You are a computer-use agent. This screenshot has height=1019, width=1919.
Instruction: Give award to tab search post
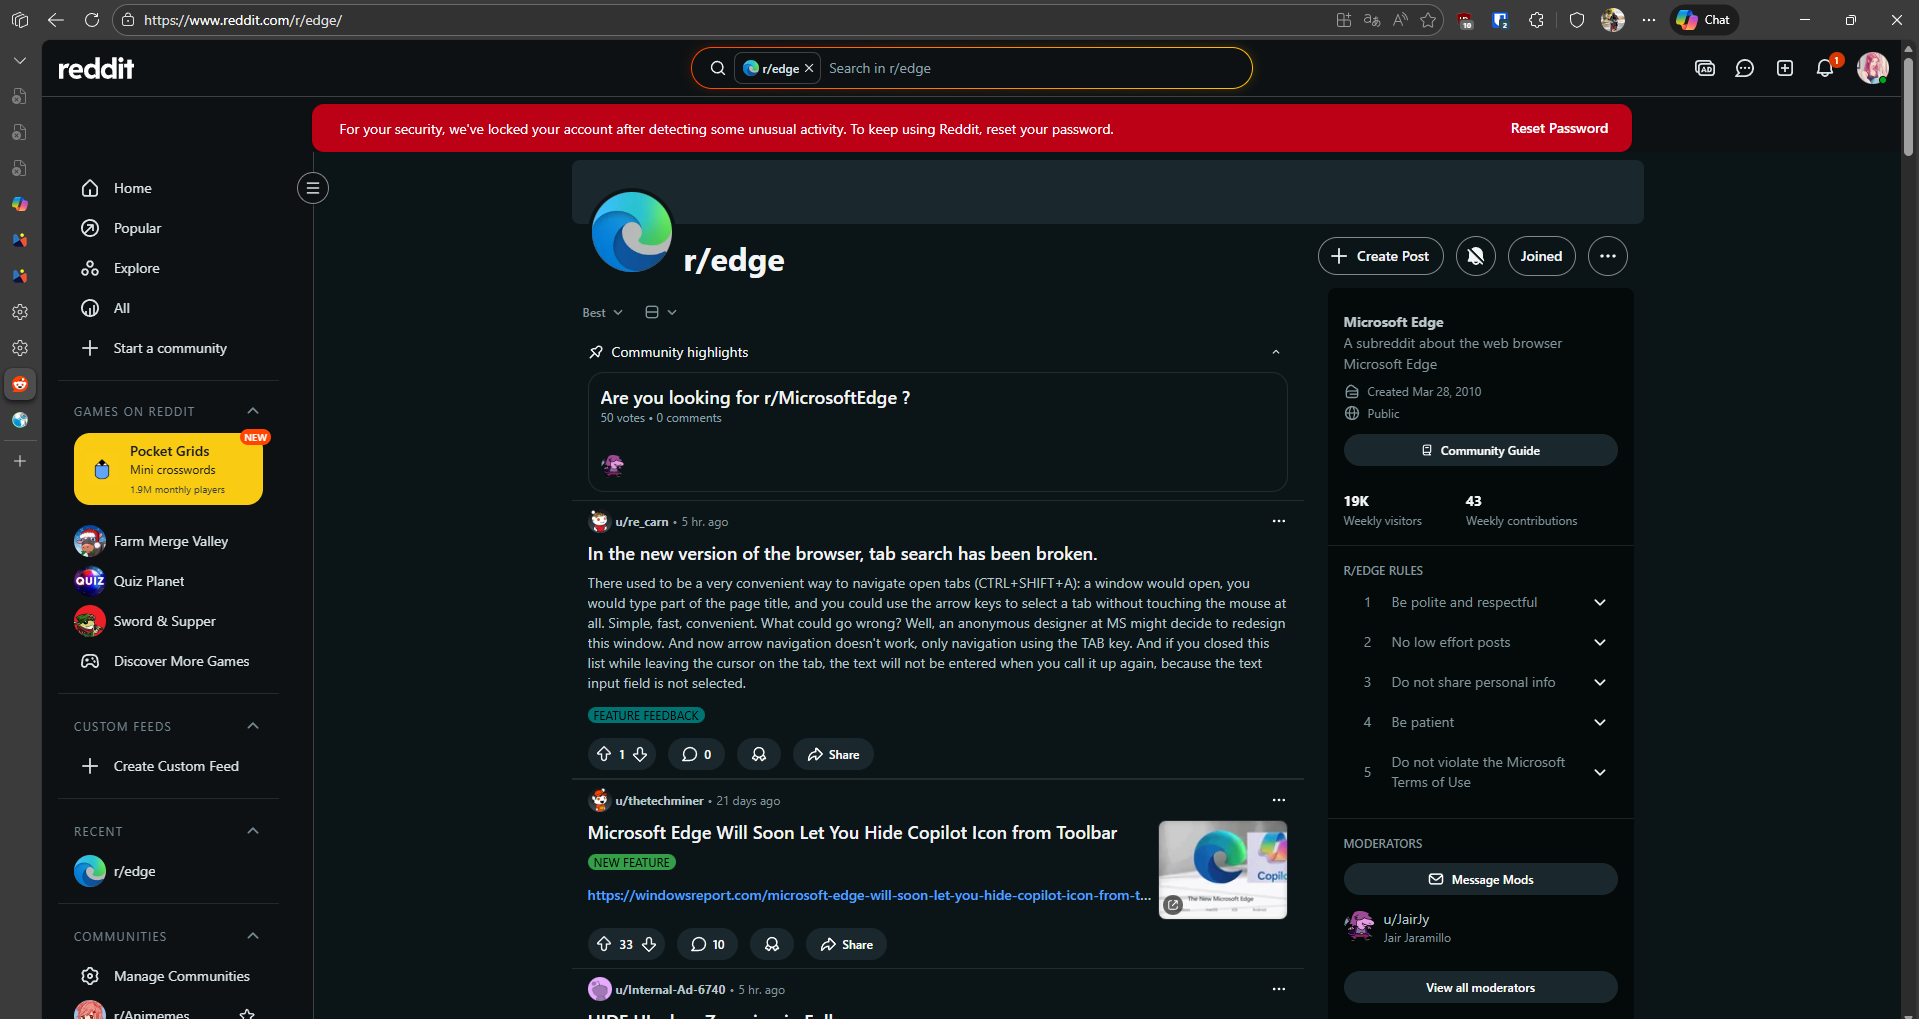point(759,754)
